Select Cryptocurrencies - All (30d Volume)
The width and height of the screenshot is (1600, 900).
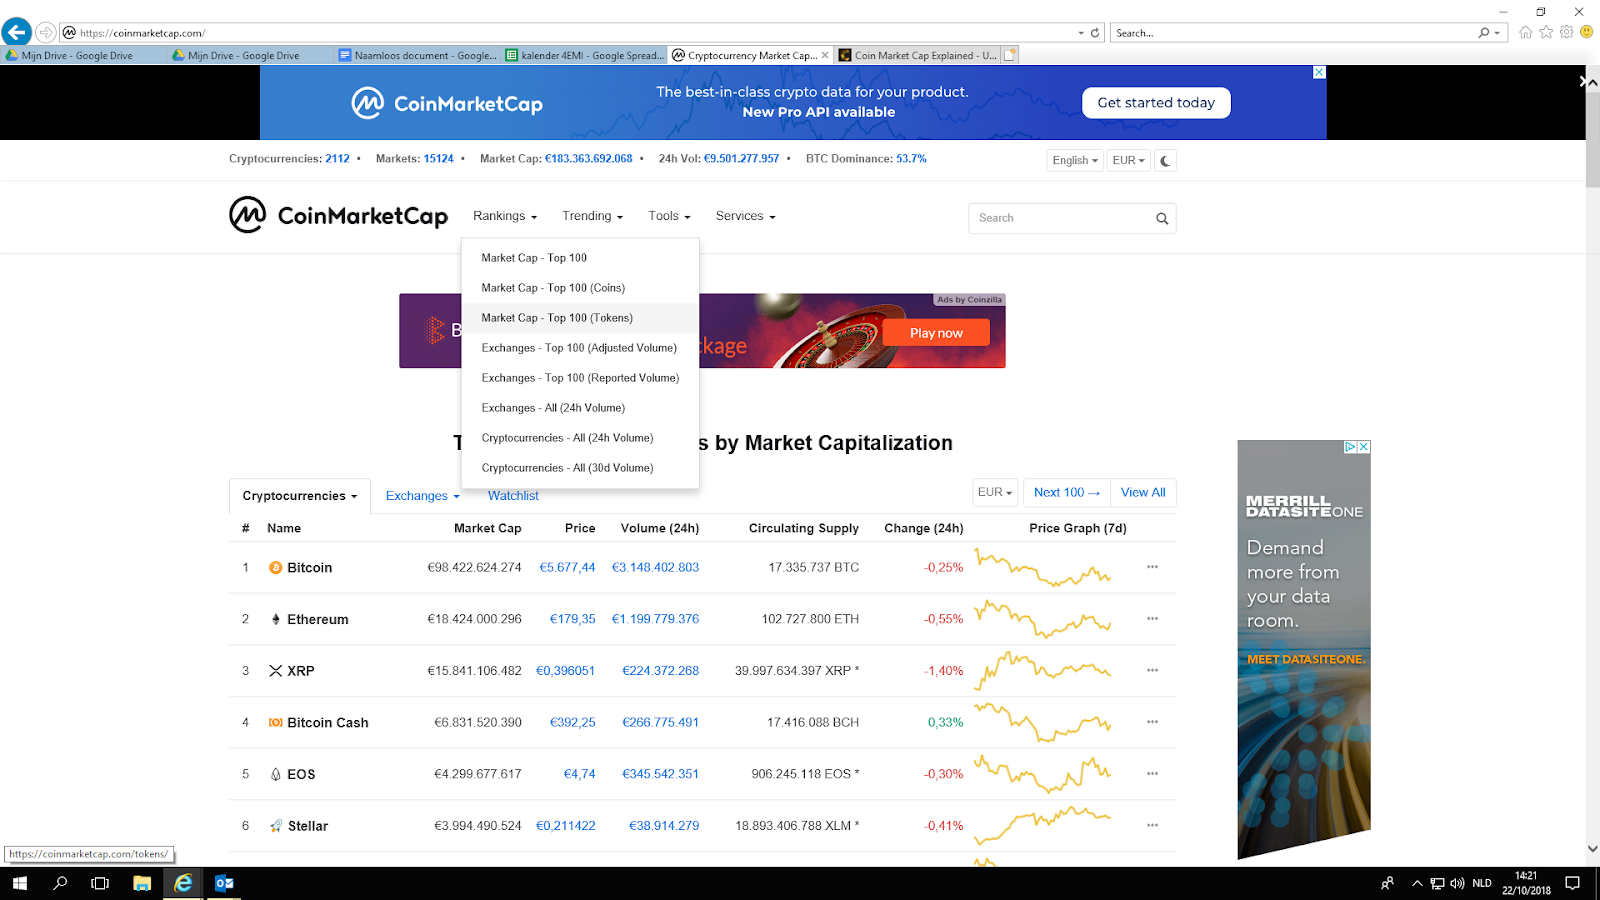click(x=580, y=468)
